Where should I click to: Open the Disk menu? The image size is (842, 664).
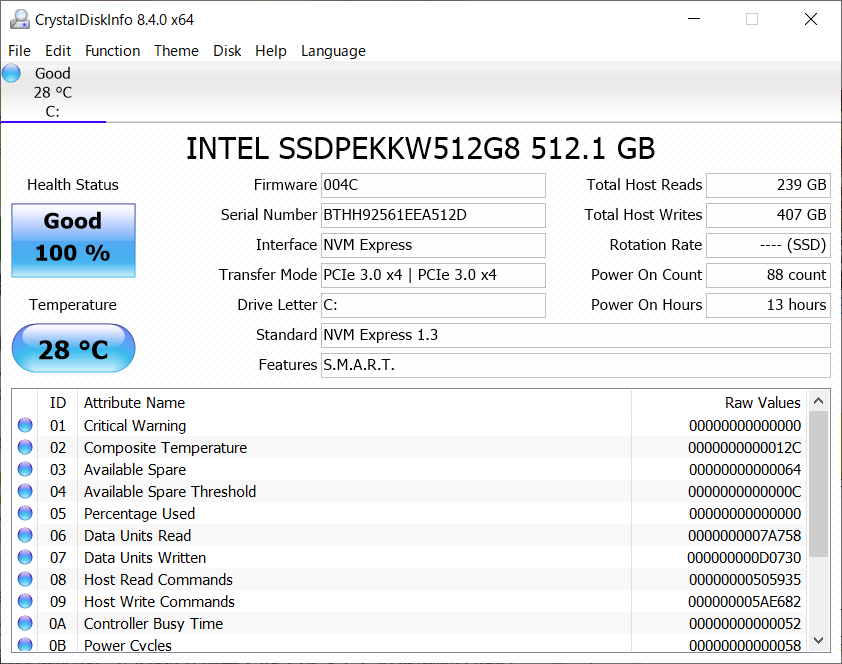click(227, 50)
